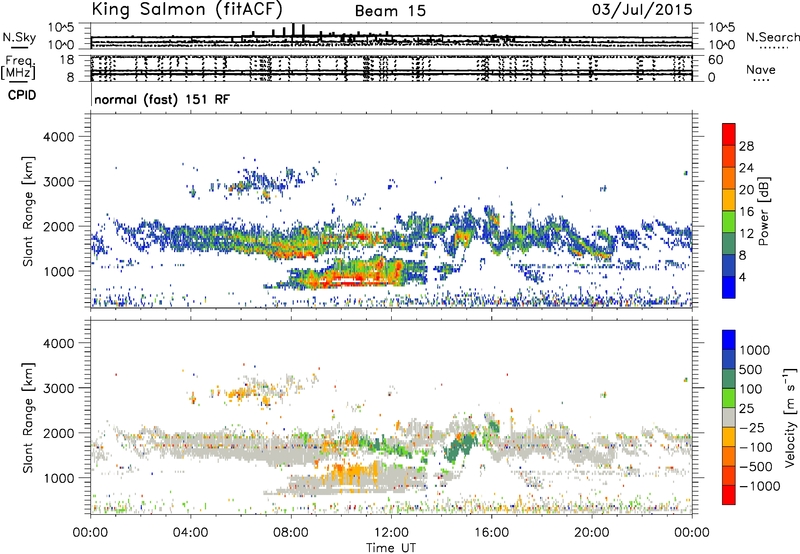
Task: Click the blue bottom segment of Power colorbar
Action: coord(729,287)
